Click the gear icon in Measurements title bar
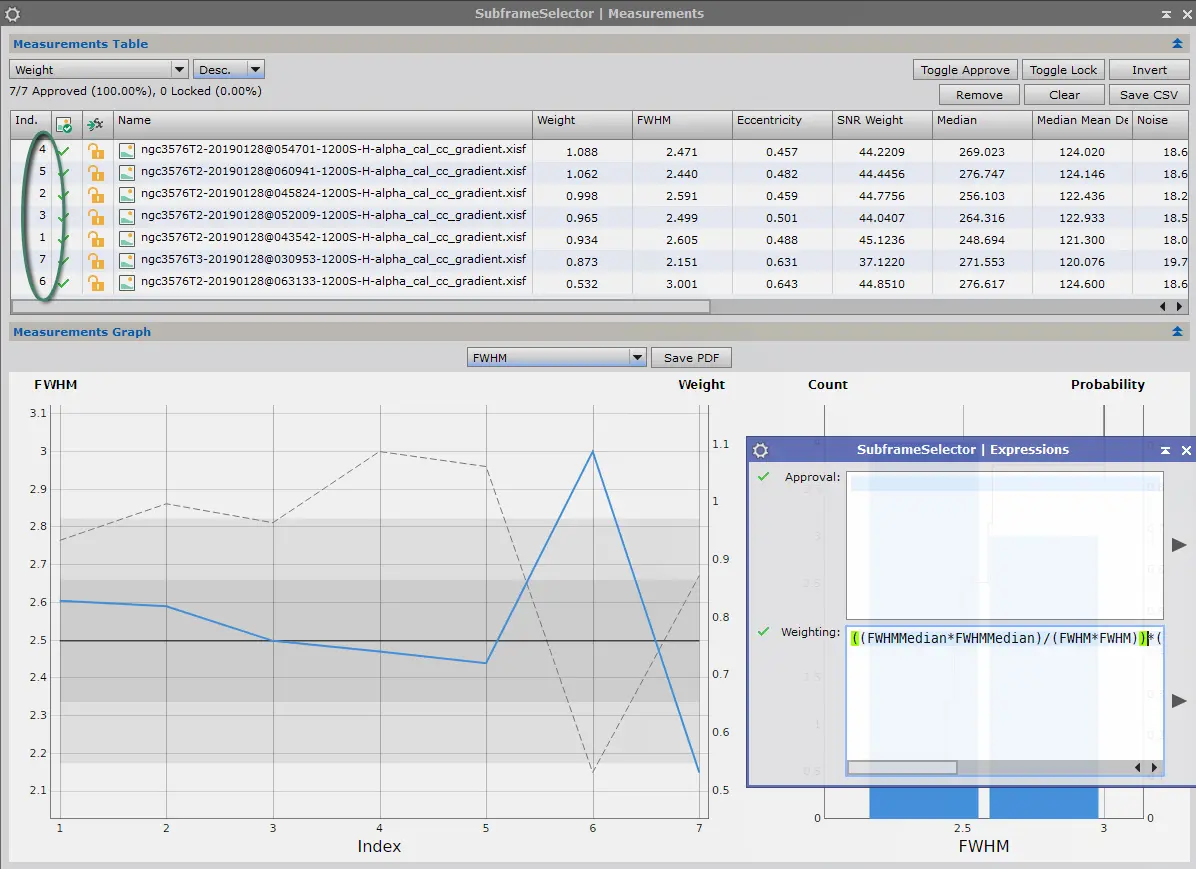1196x869 pixels. point(12,14)
